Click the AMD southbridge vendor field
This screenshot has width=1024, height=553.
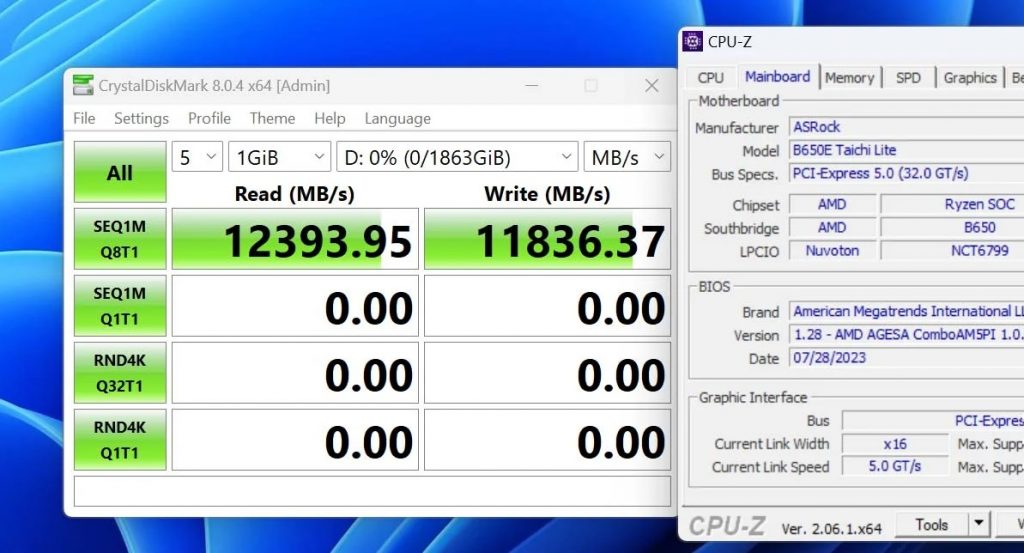point(833,227)
